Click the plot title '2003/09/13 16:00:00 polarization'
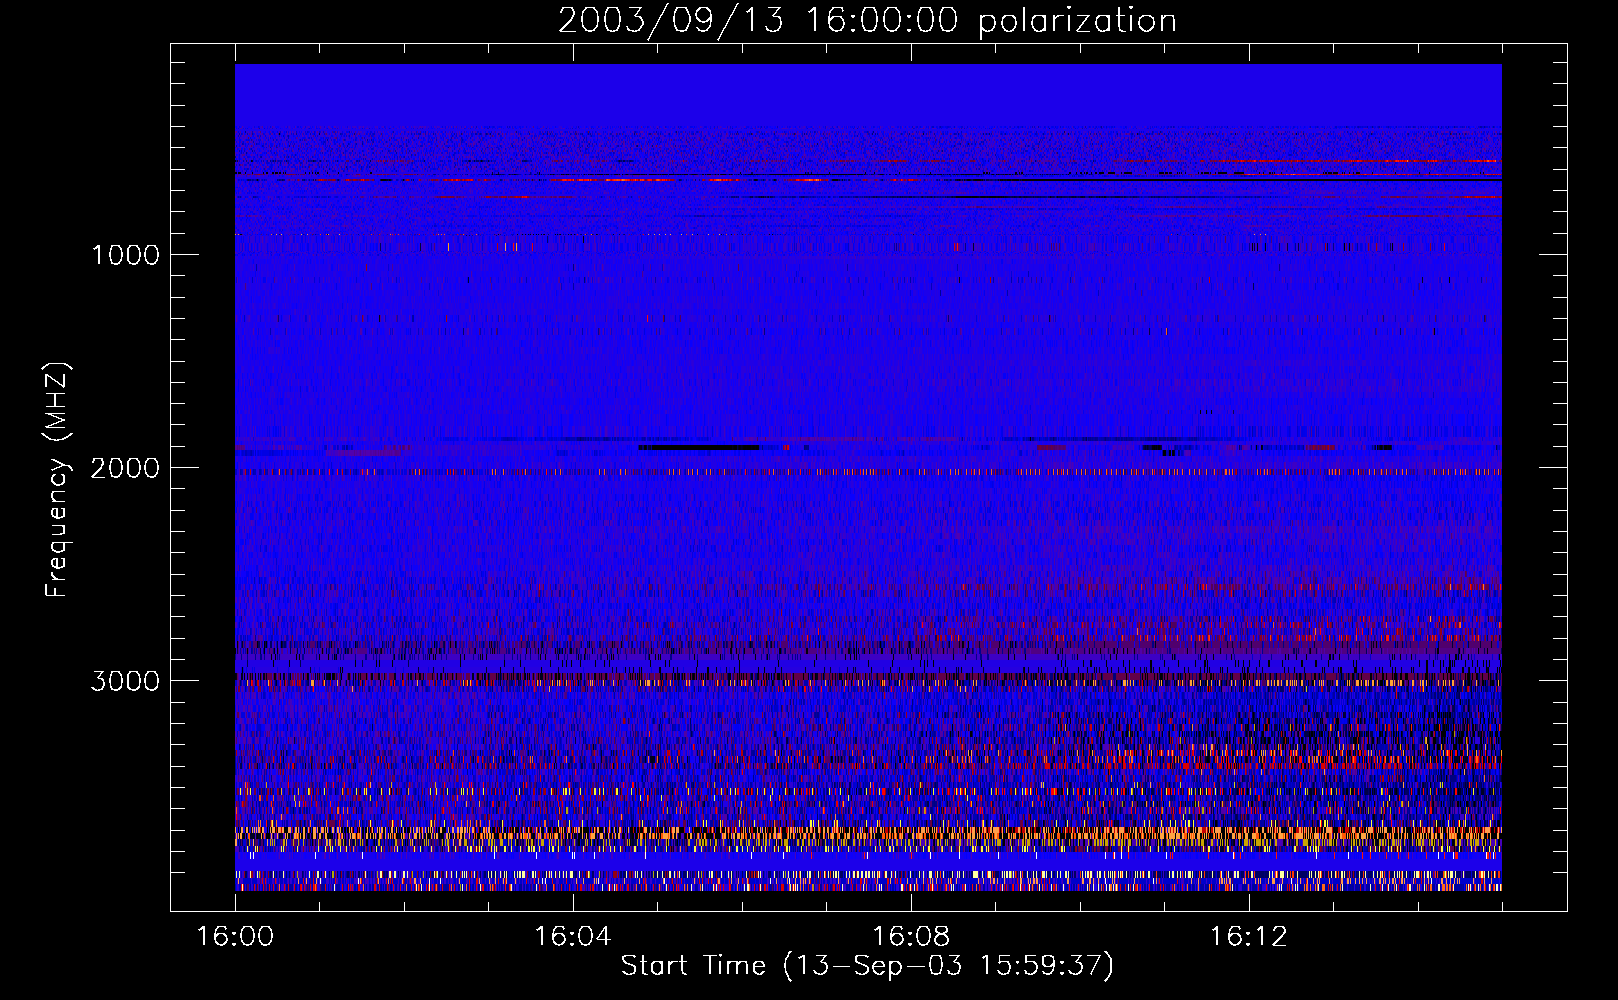 coord(867,21)
